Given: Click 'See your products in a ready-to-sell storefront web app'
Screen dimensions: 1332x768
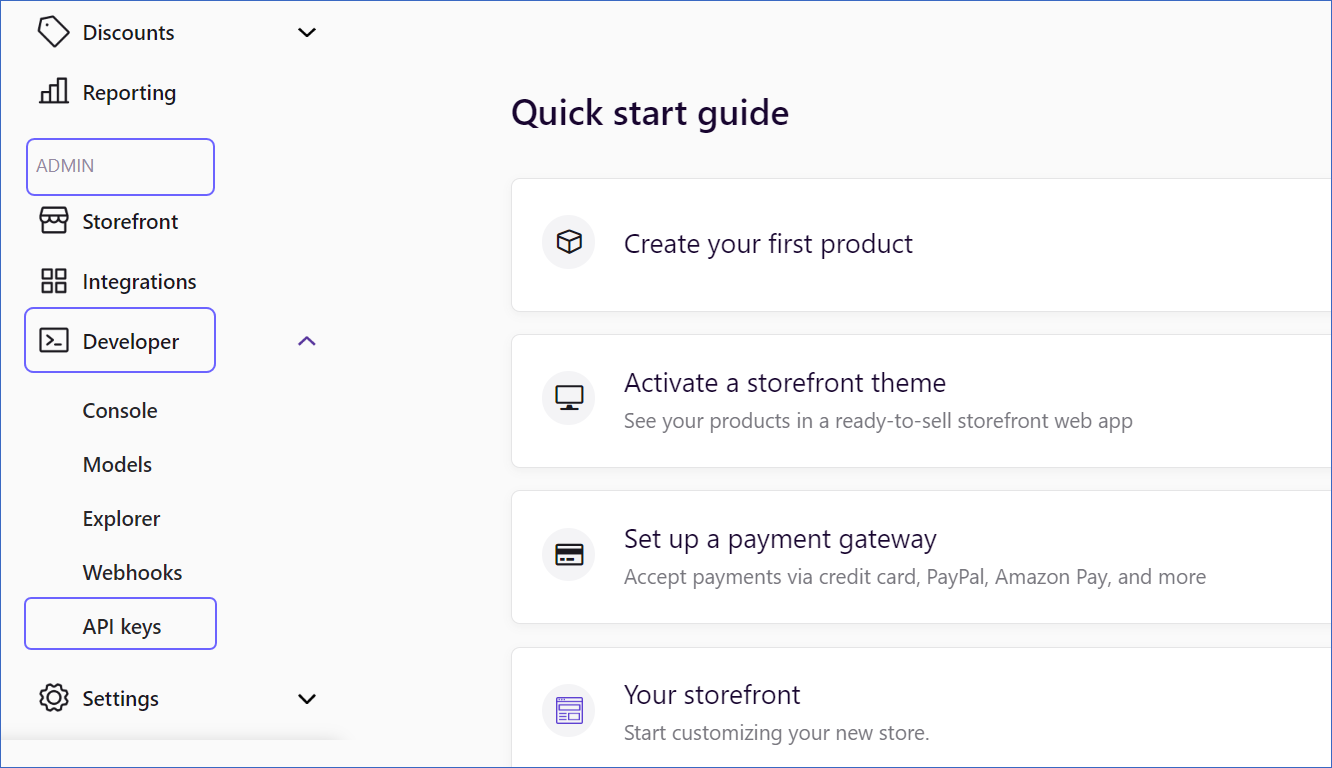Looking at the screenshot, I should click(878, 421).
